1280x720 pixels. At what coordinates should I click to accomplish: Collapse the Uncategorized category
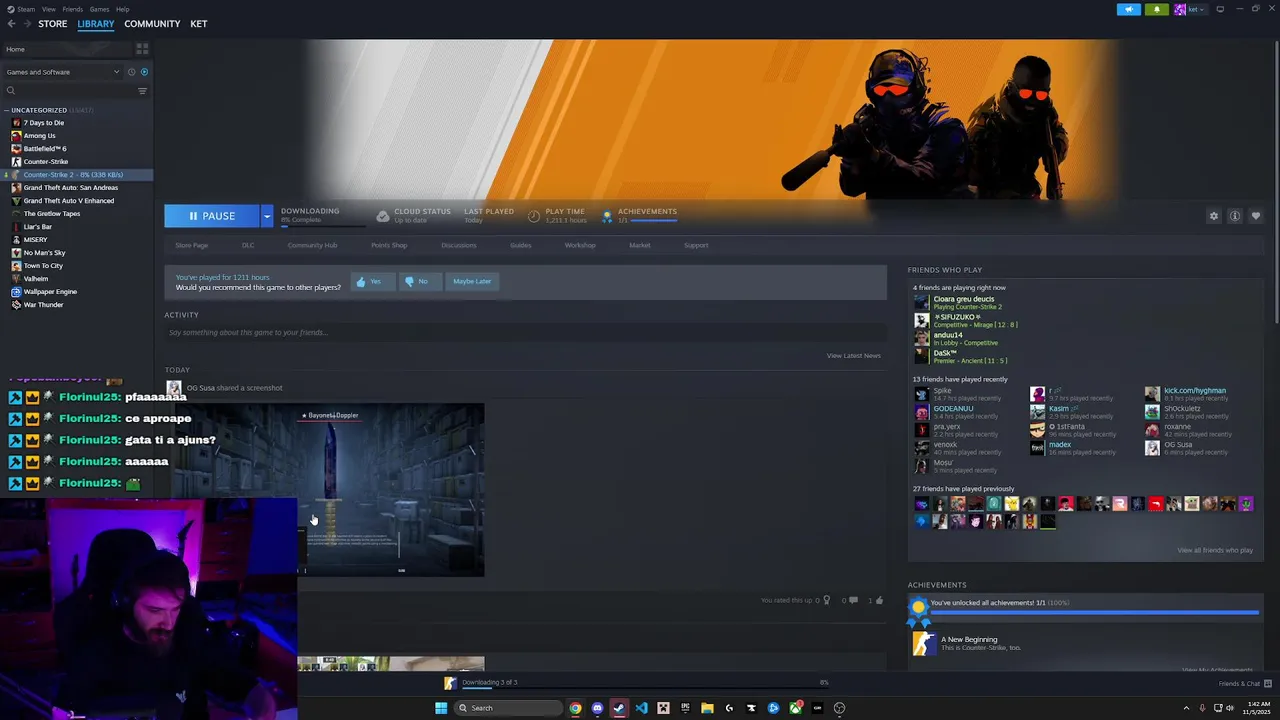pos(7,110)
